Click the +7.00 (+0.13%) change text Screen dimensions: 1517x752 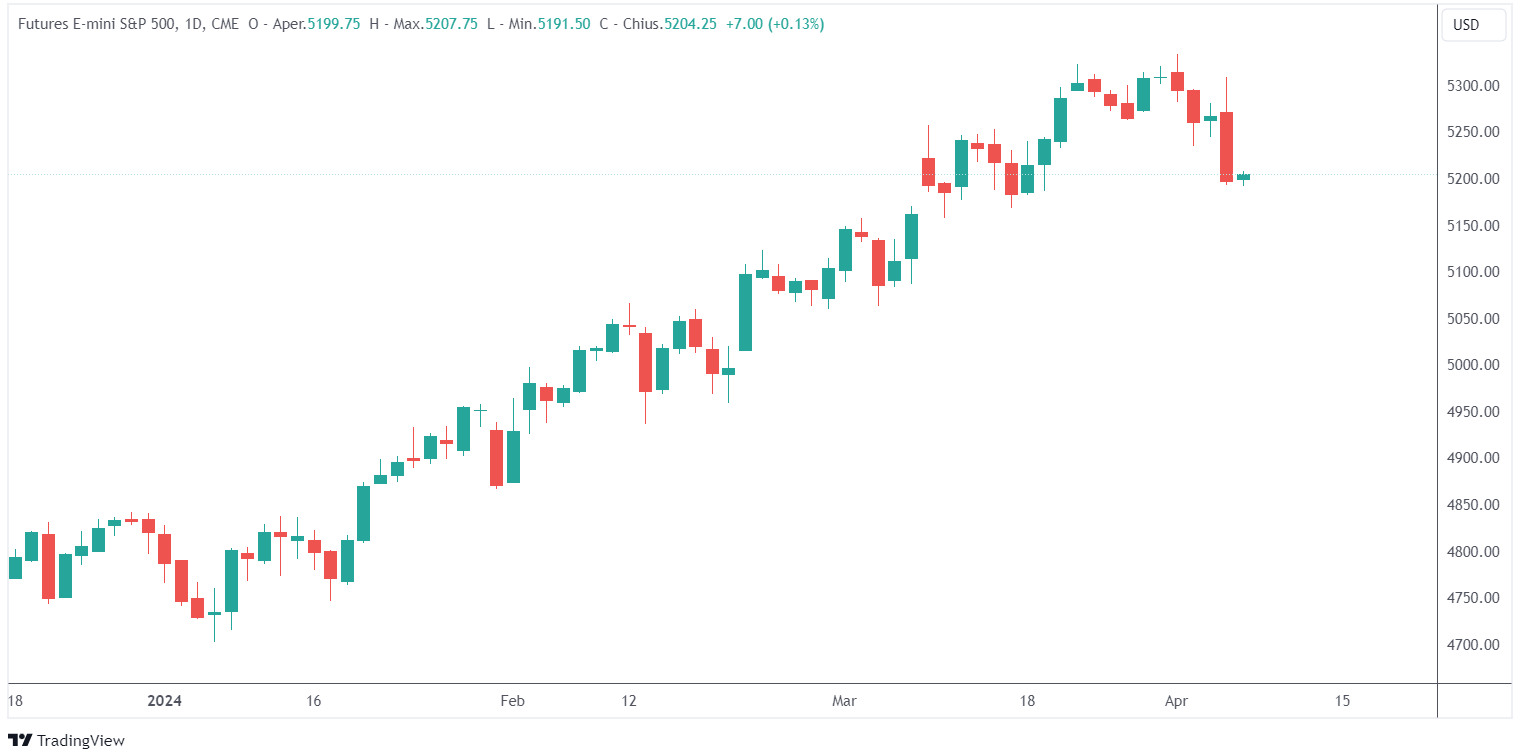pyautogui.click(x=776, y=25)
